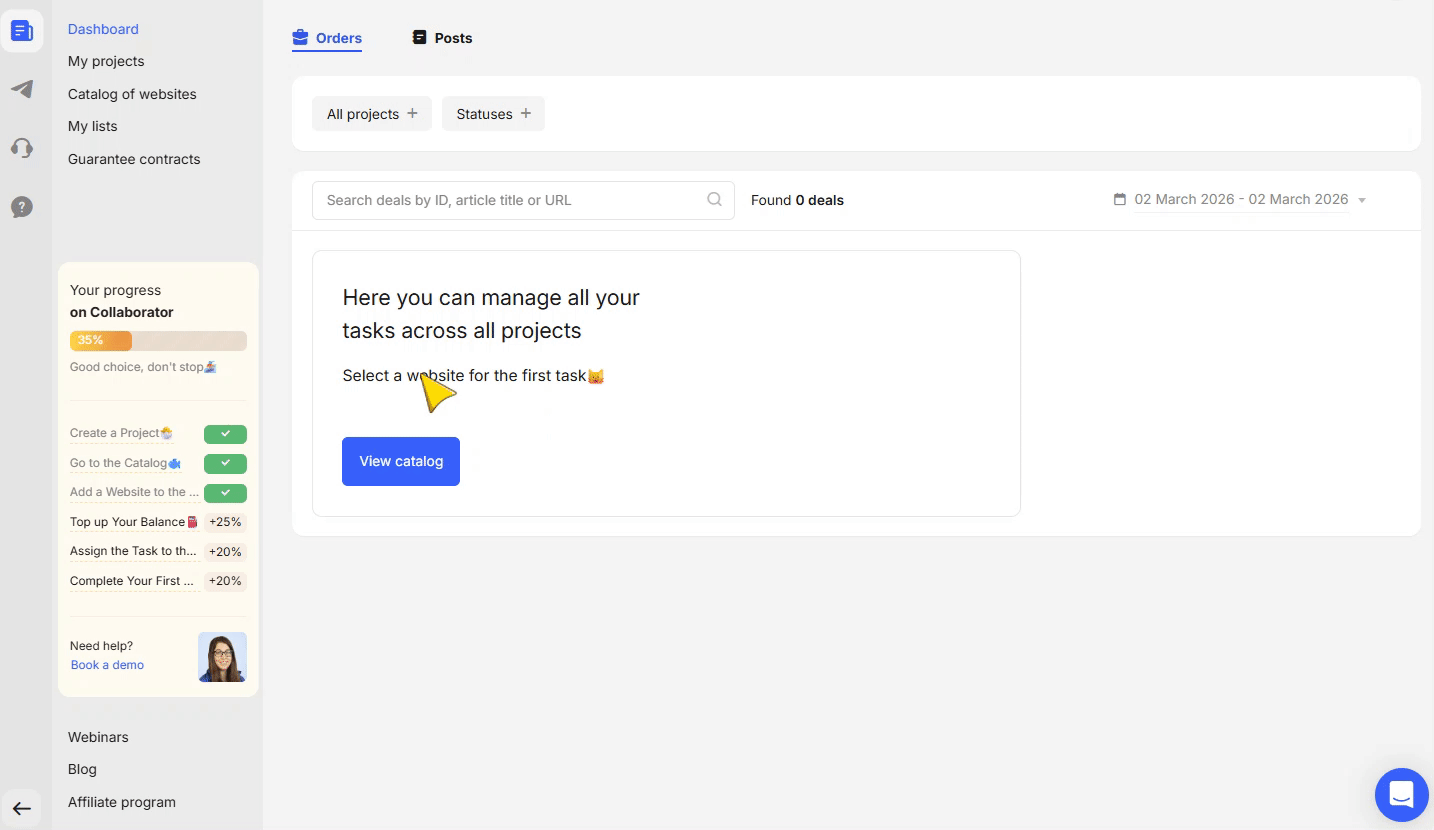Open the Statuses filter dropdown
This screenshot has height=830, width=1434.
tap(492, 113)
